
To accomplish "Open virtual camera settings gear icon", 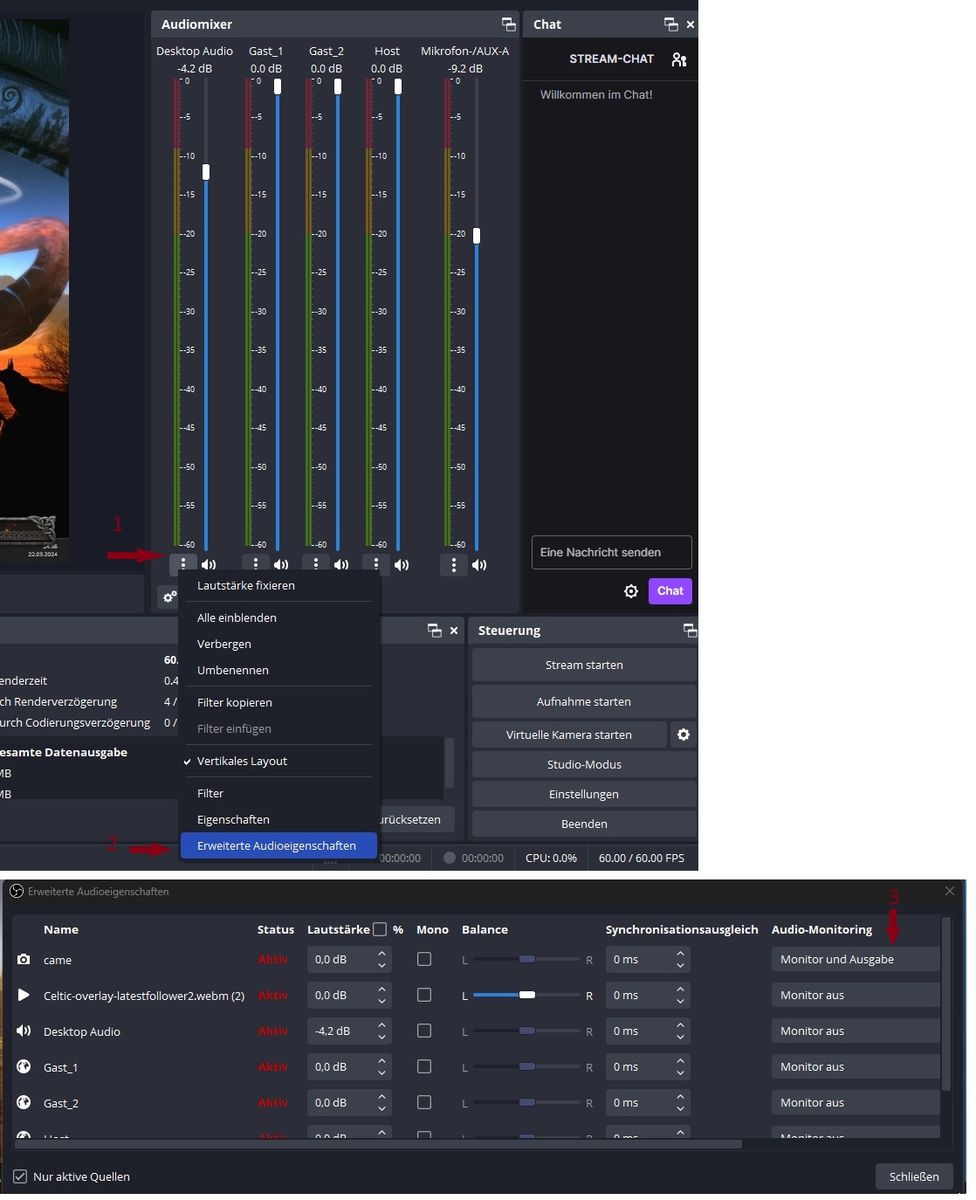I will click(x=683, y=735).
